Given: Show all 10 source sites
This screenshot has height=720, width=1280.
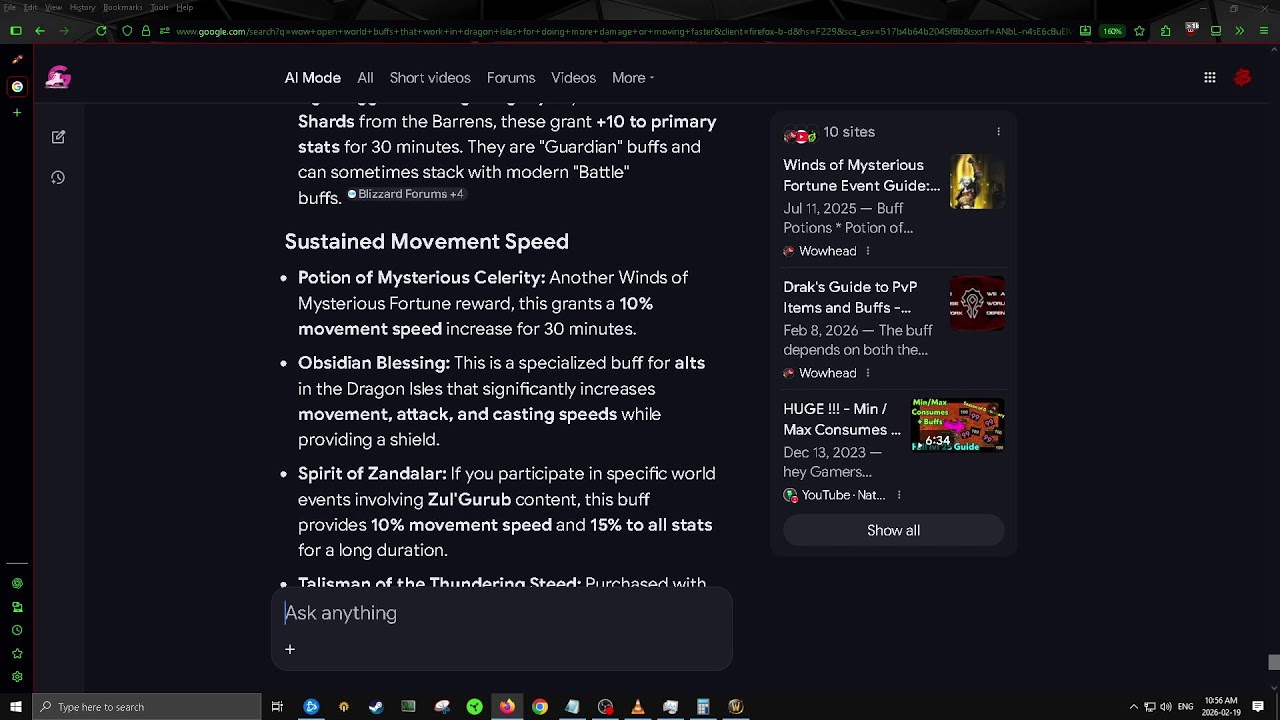Looking at the screenshot, I should coord(893,531).
